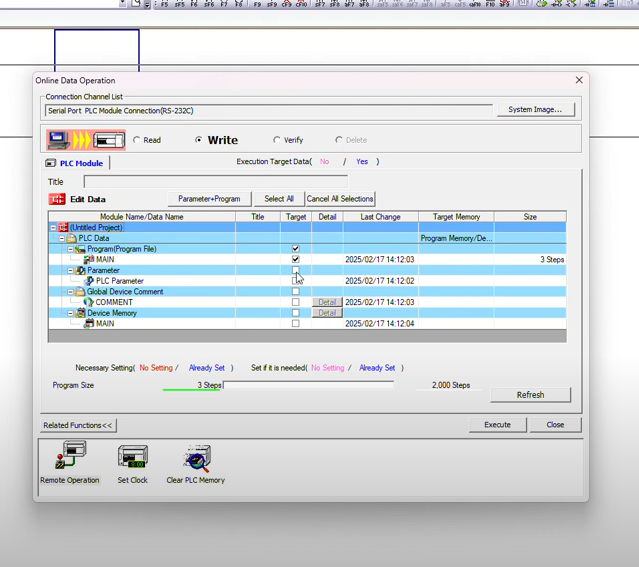639x567 pixels.
Task: Click into the Title input field
Action: [215, 182]
